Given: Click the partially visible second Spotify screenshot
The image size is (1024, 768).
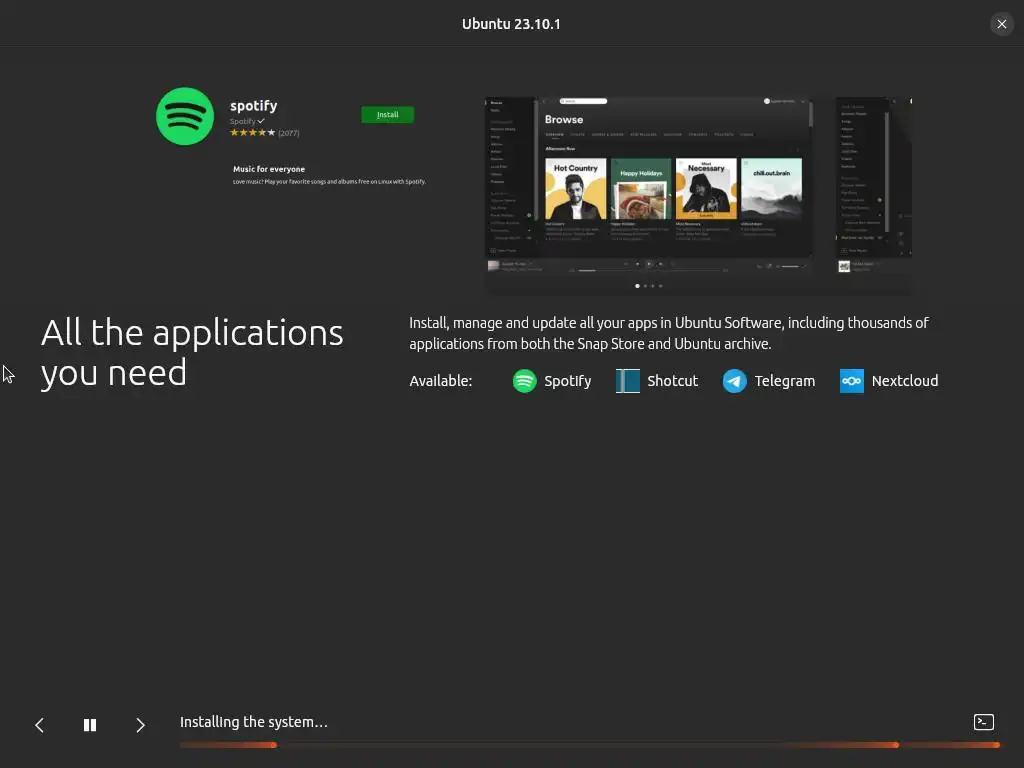Looking at the screenshot, I should 874,186.
